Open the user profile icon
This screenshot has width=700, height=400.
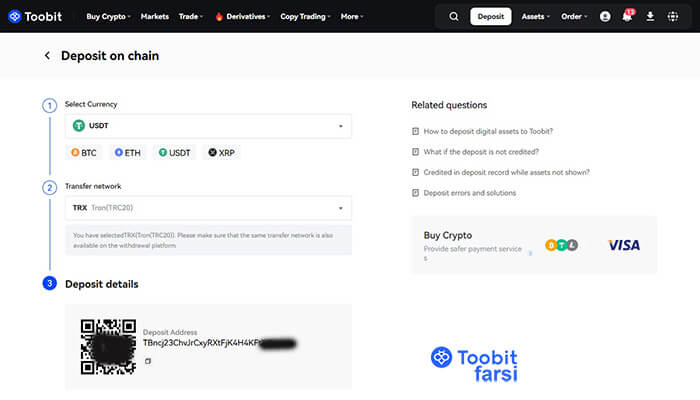point(605,17)
